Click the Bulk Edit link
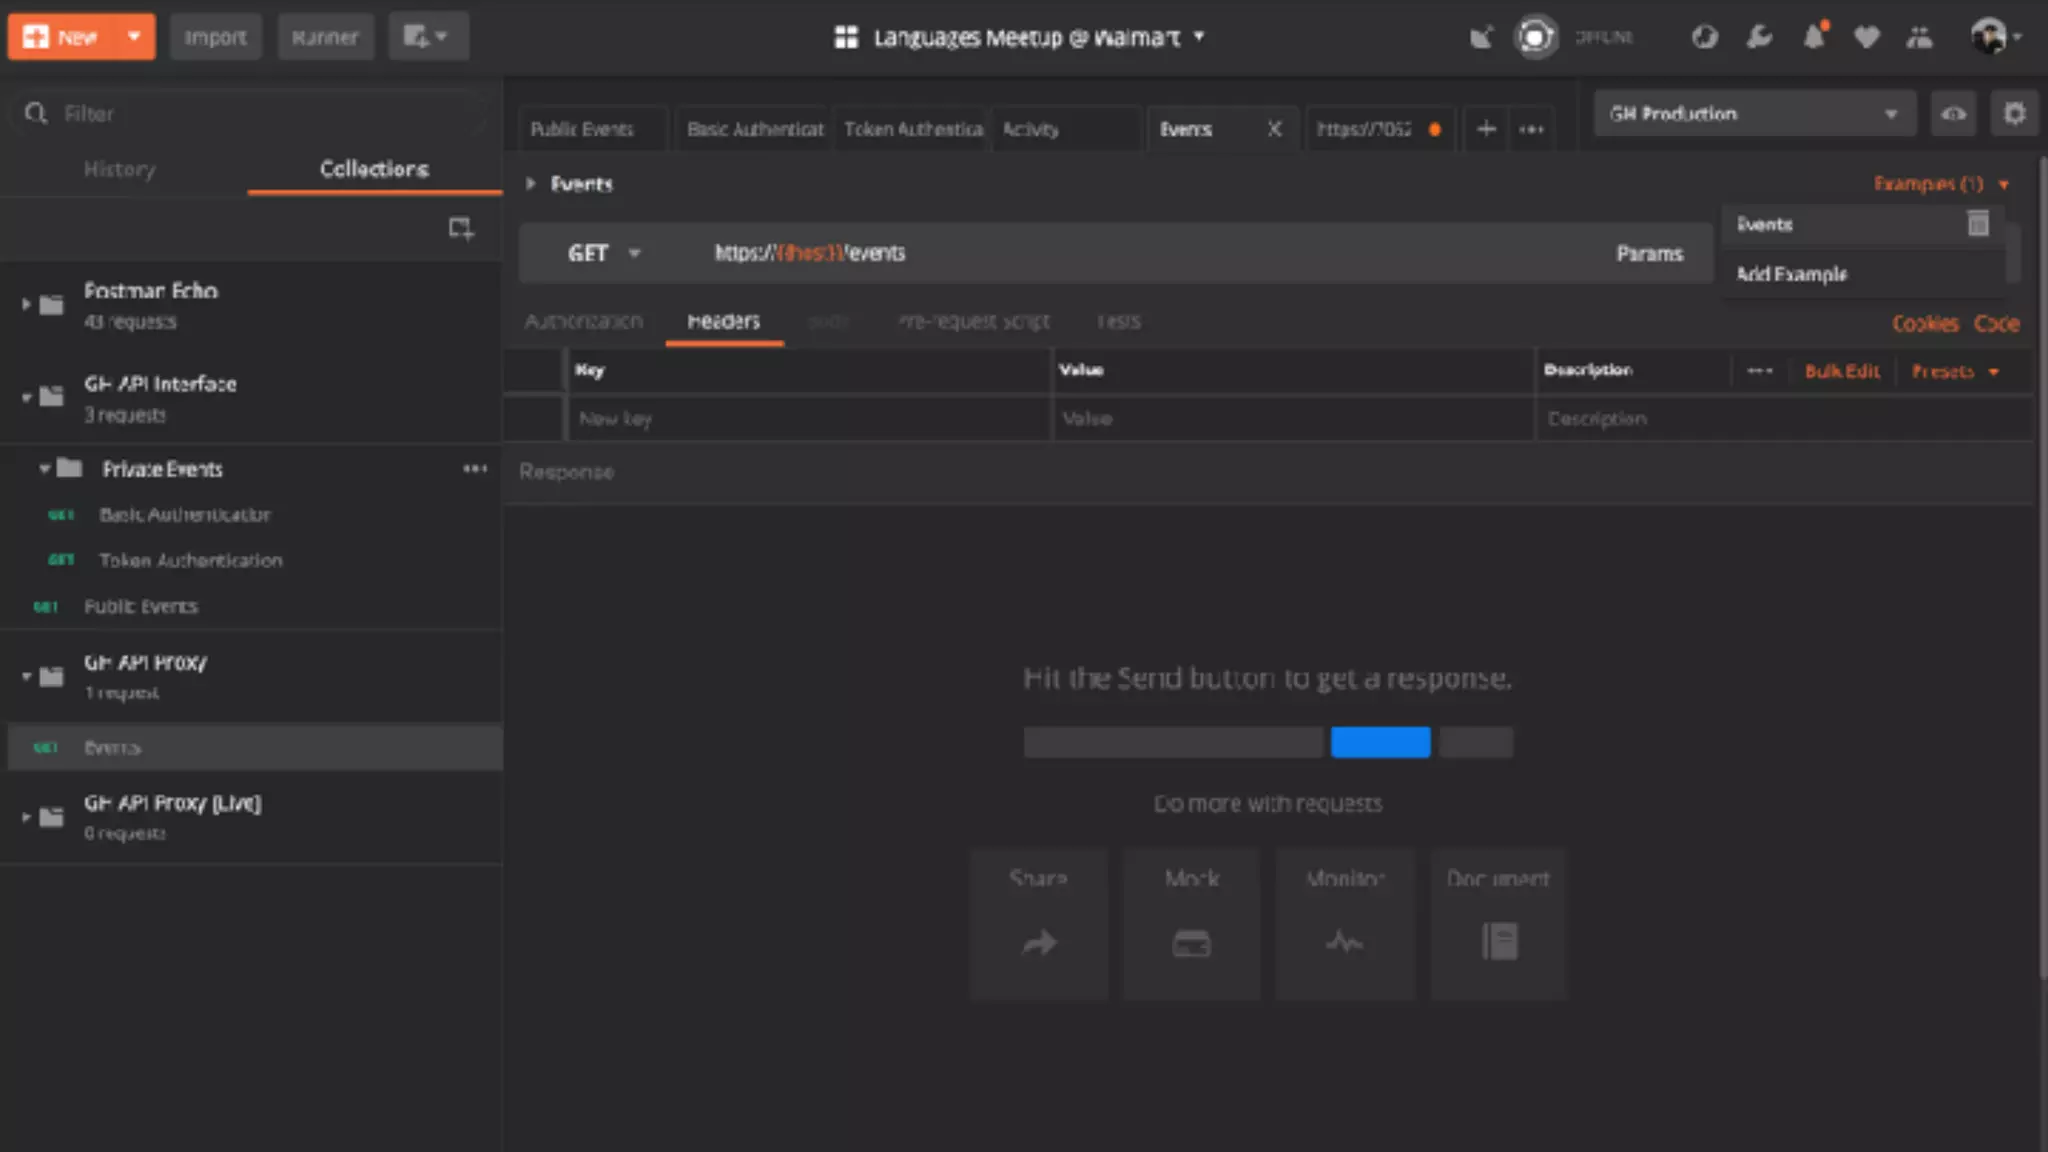This screenshot has width=2048, height=1152. [x=1841, y=372]
